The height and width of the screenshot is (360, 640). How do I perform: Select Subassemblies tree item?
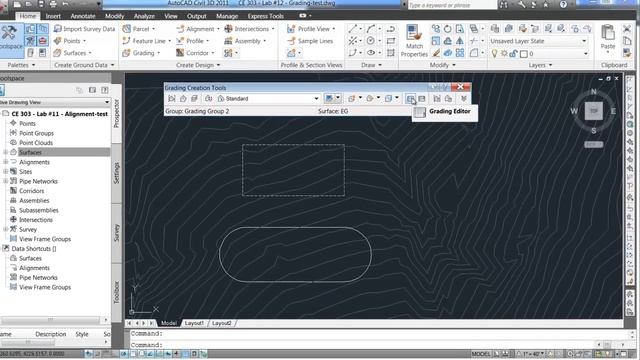click(39, 210)
